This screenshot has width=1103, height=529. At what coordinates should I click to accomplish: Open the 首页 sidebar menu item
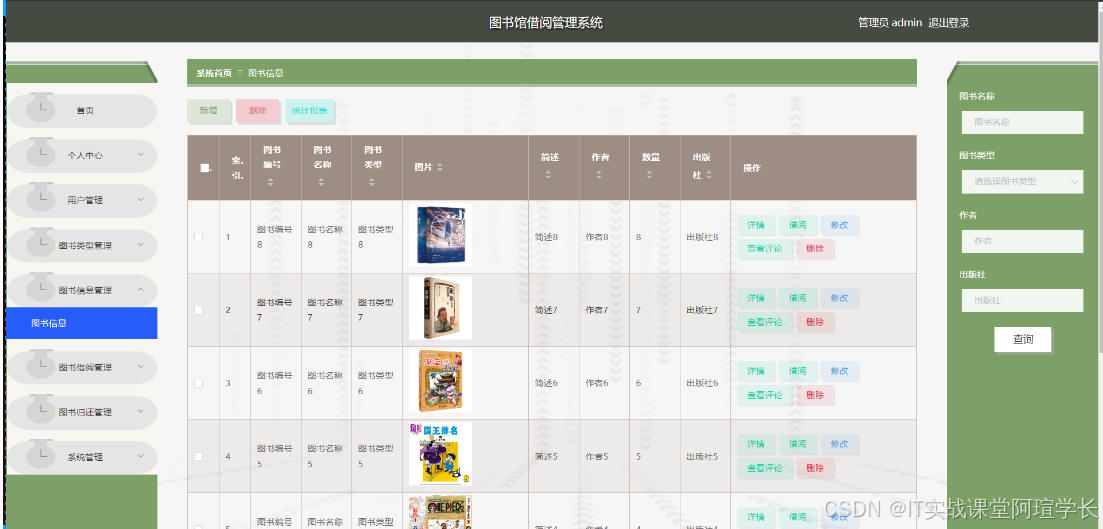click(82, 110)
